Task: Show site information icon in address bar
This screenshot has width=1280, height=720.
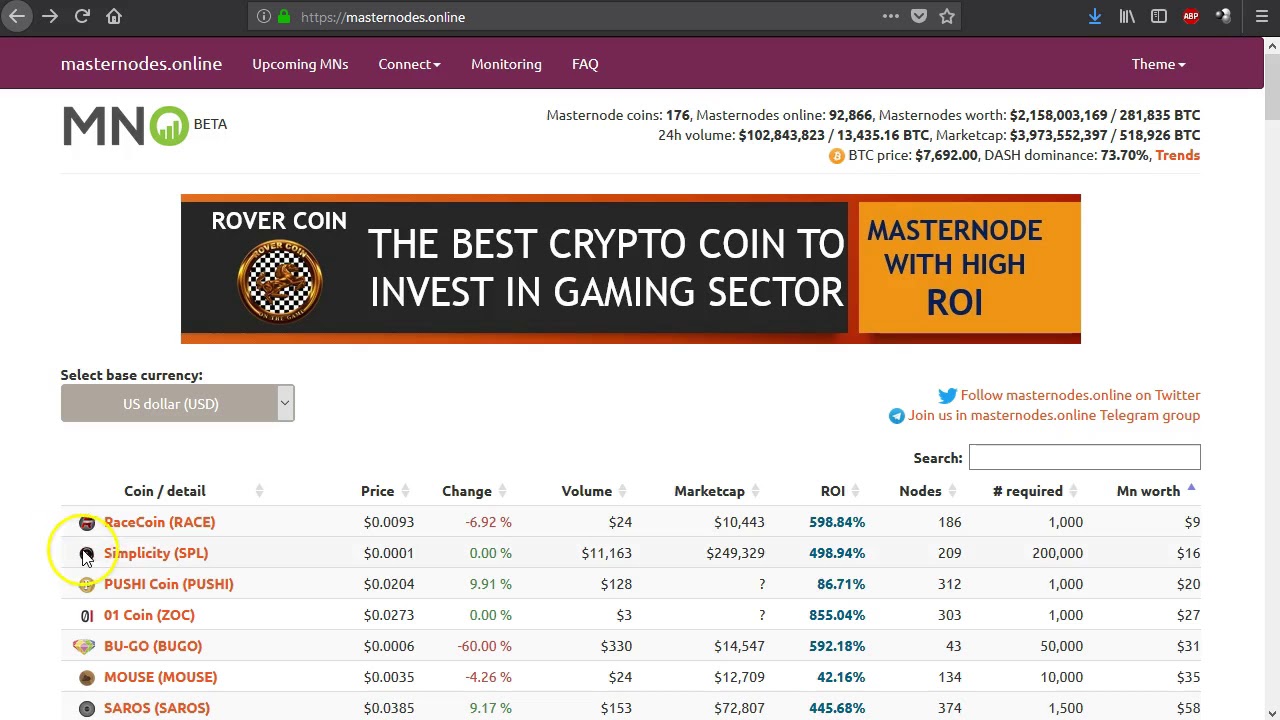Action: click(264, 16)
